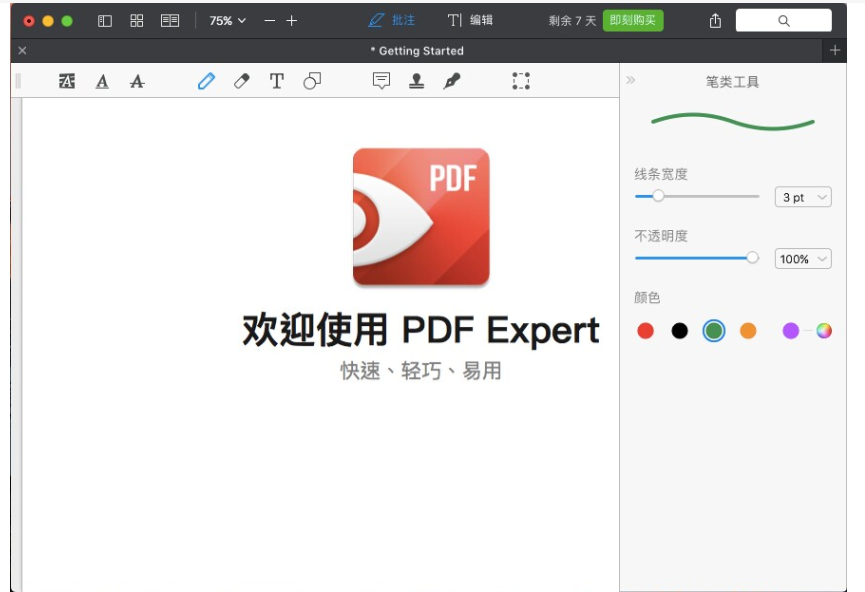Adjust the 不透明度 opacity slider
Viewport: 865px width, 592px height.
pyautogui.click(x=697, y=258)
